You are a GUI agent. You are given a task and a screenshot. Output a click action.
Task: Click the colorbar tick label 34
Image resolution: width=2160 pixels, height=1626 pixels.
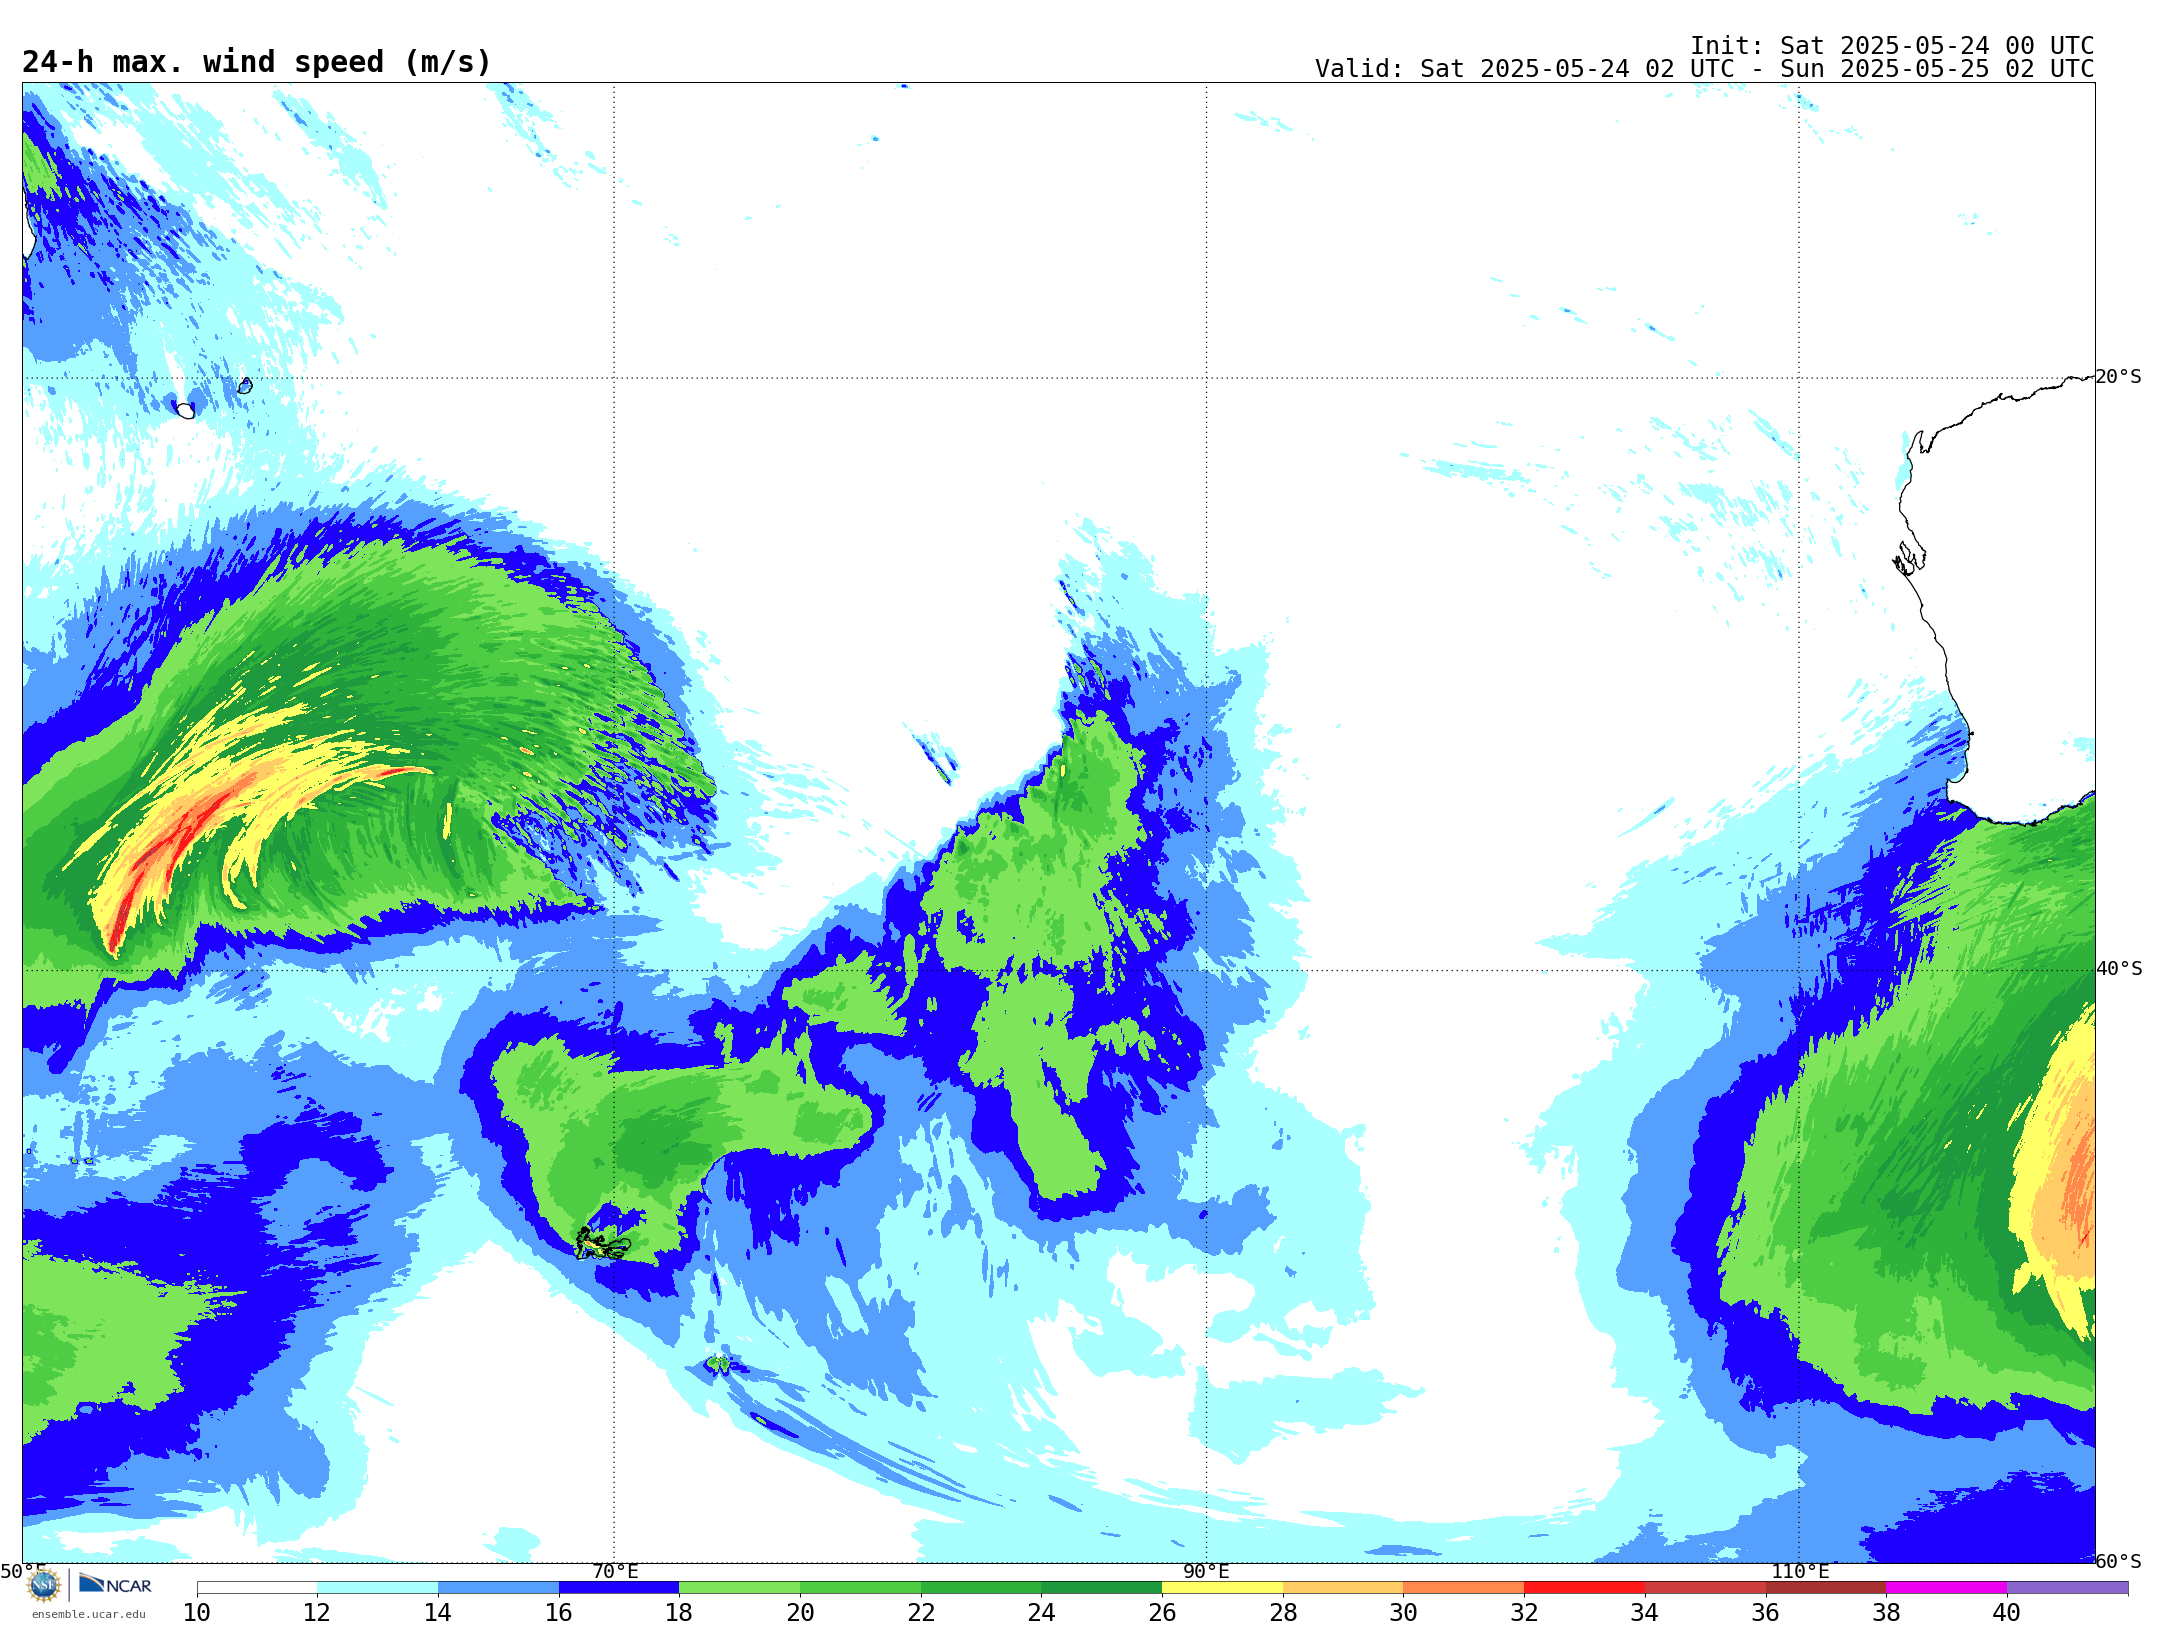click(x=1645, y=1613)
